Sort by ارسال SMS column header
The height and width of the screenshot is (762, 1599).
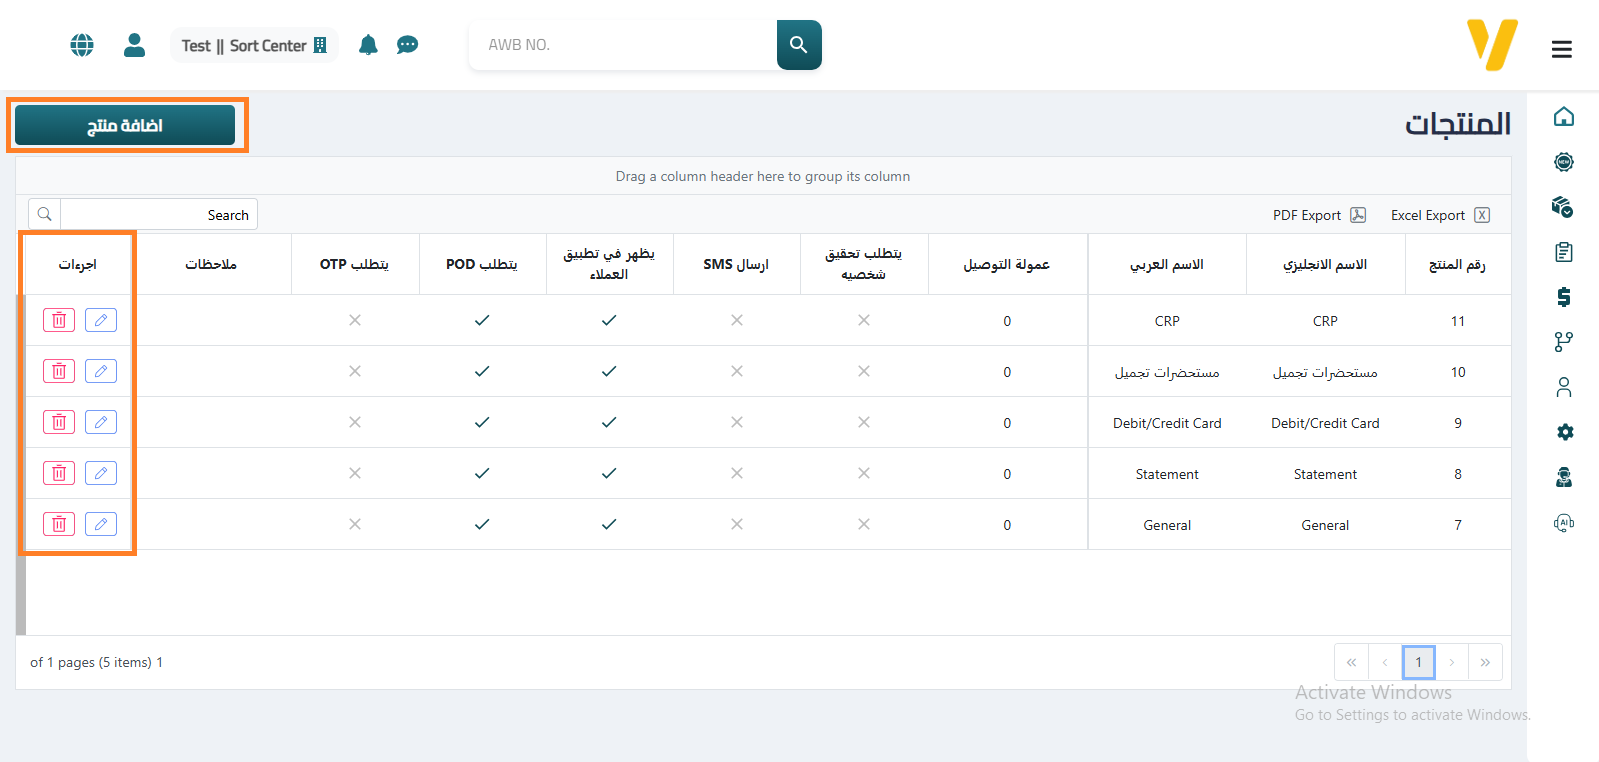tap(737, 264)
